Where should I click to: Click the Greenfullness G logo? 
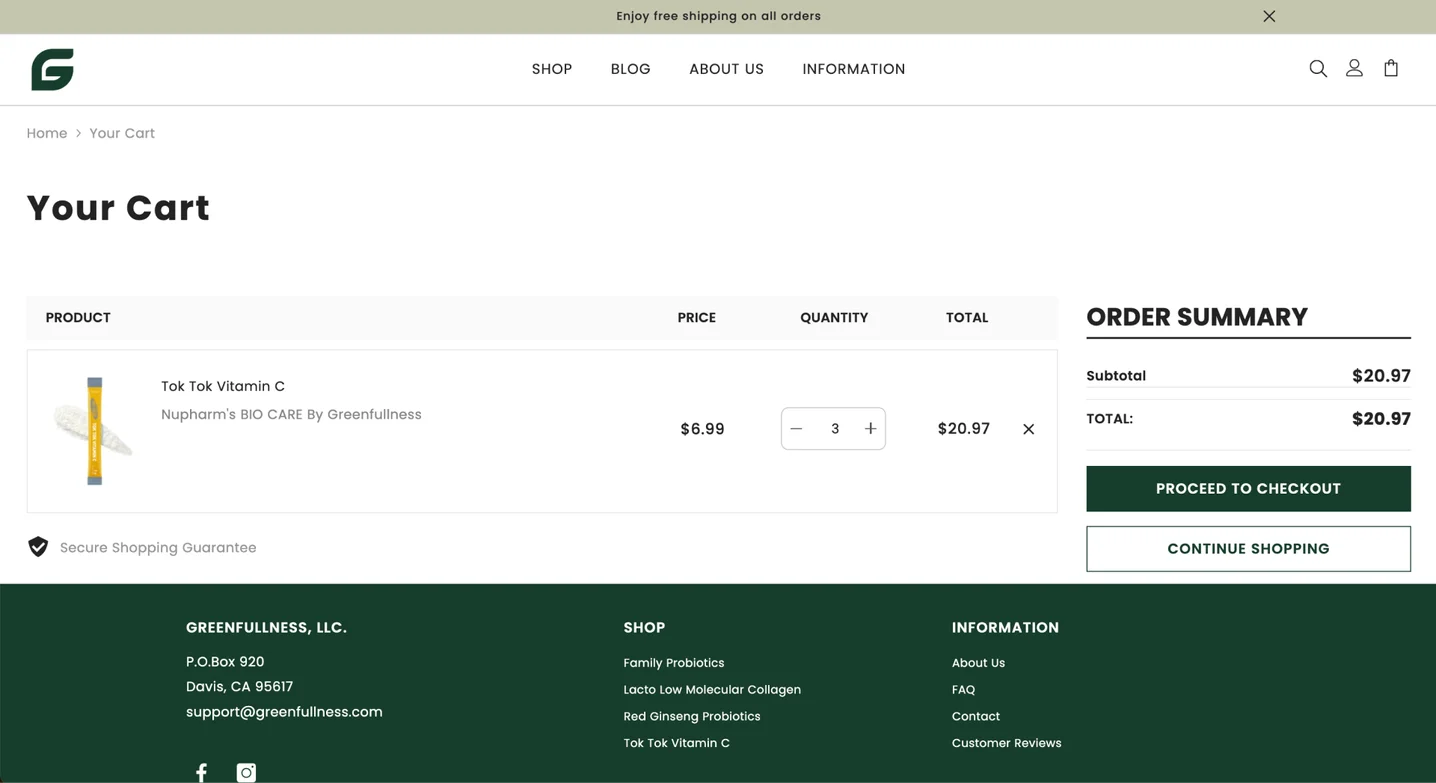click(x=52, y=69)
